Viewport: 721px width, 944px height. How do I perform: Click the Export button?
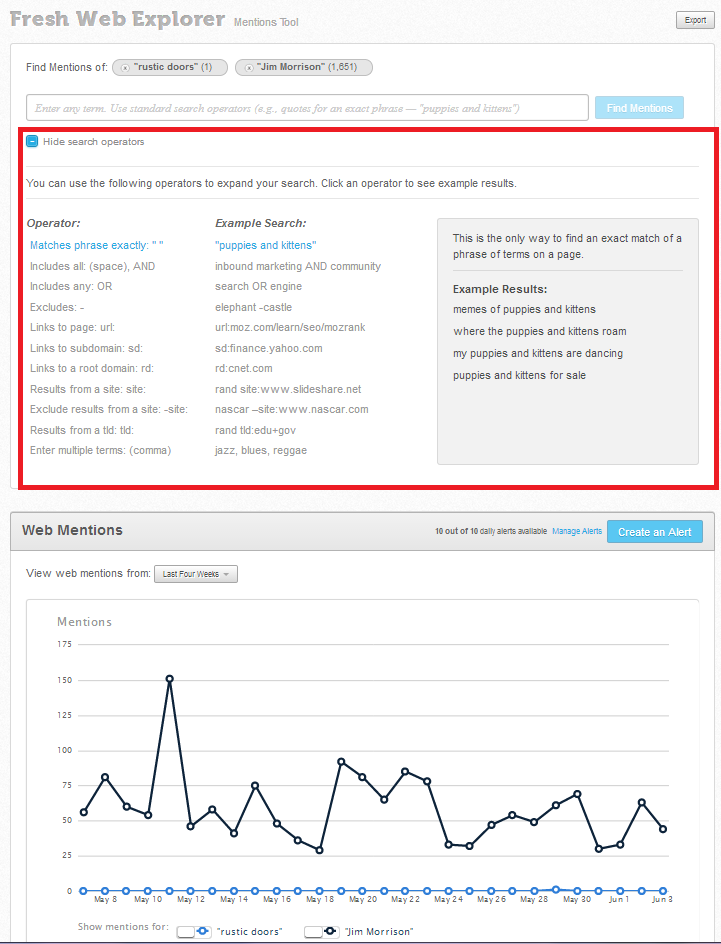tap(695, 20)
